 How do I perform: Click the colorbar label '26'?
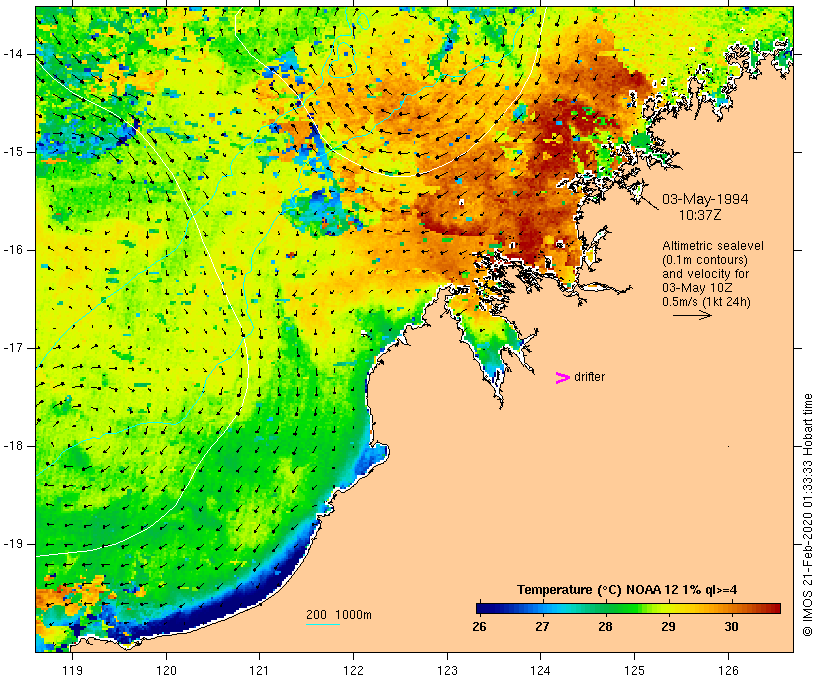pos(479,627)
